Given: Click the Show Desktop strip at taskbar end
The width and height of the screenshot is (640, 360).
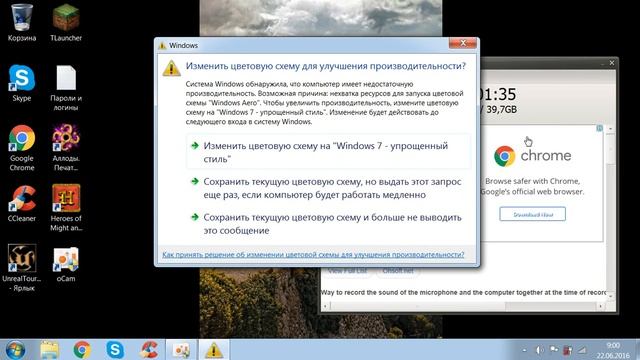Looking at the screenshot, I should (x=637, y=350).
